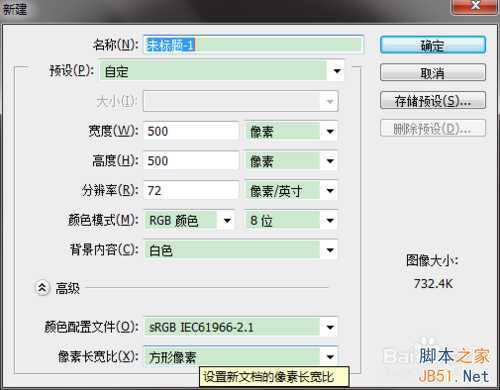
Task: Click the 颜色配置文件(O) label
Action: point(91,327)
